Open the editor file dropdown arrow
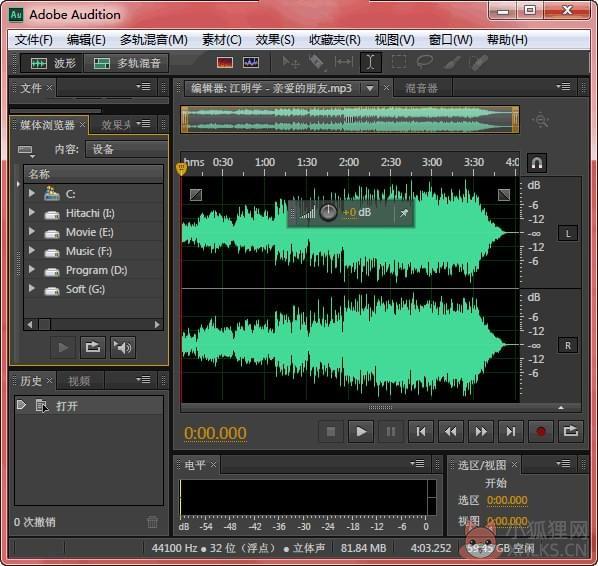The width and height of the screenshot is (598, 566). click(x=370, y=88)
